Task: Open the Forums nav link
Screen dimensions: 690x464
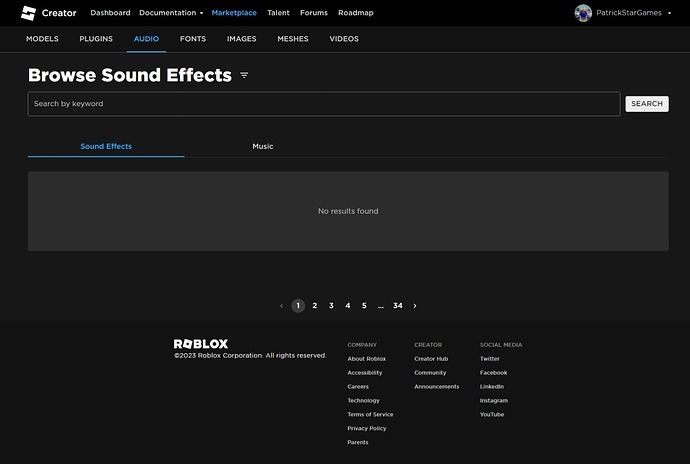Action: (314, 13)
